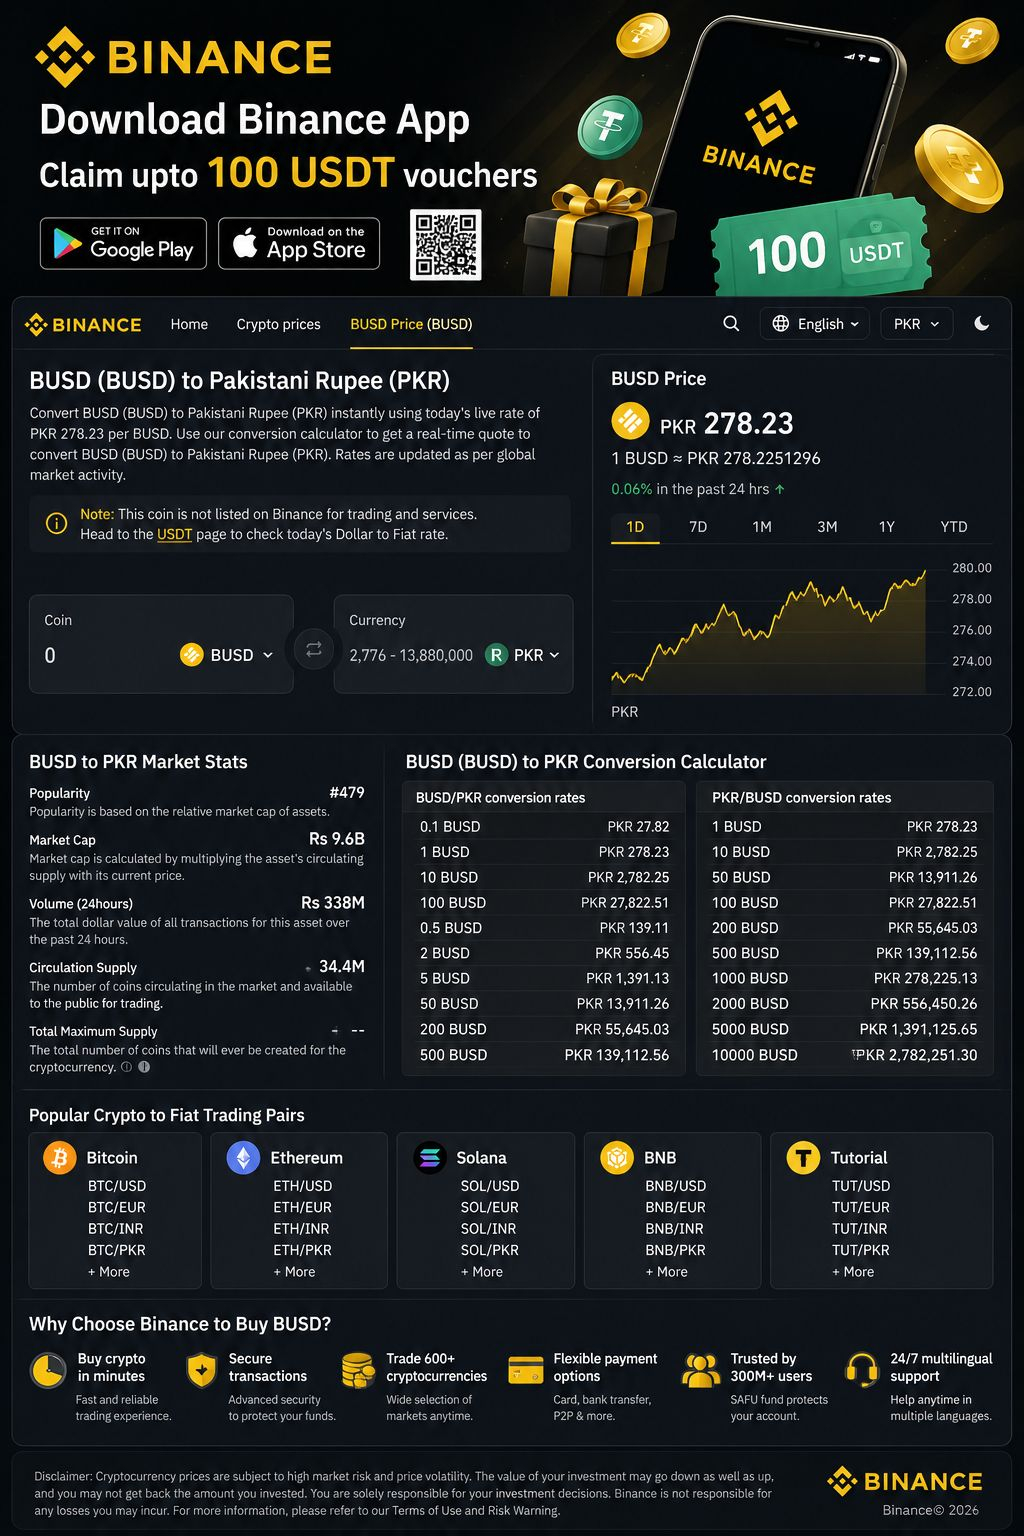Click the Flexible payment options card icon
Viewport: 1024px width, 1536px height.
pyautogui.click(x=526, y=1370)
